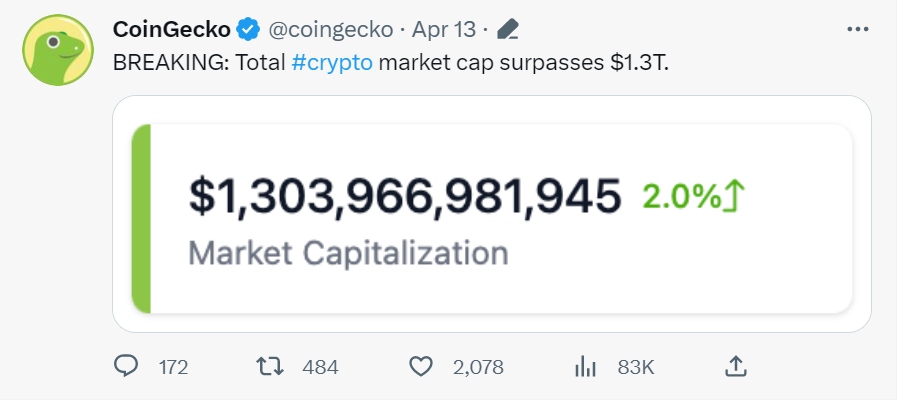
Task: Click the CoinGecko display name
Action: 174,29
